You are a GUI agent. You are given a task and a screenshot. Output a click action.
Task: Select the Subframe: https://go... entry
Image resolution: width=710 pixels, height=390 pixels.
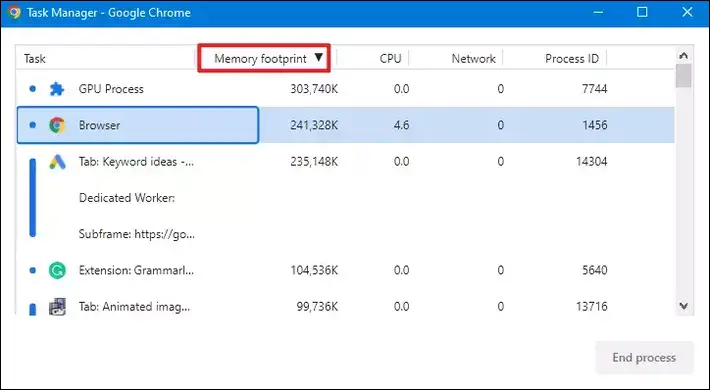click(137, 234)
